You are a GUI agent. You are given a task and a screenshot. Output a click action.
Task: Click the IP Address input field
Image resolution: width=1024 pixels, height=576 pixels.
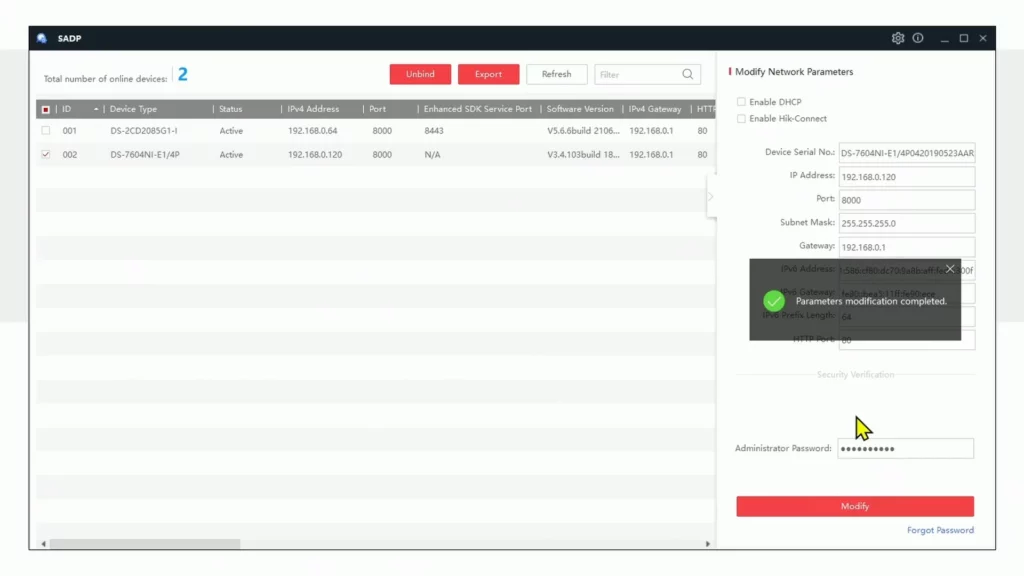(x=906, y=175)
